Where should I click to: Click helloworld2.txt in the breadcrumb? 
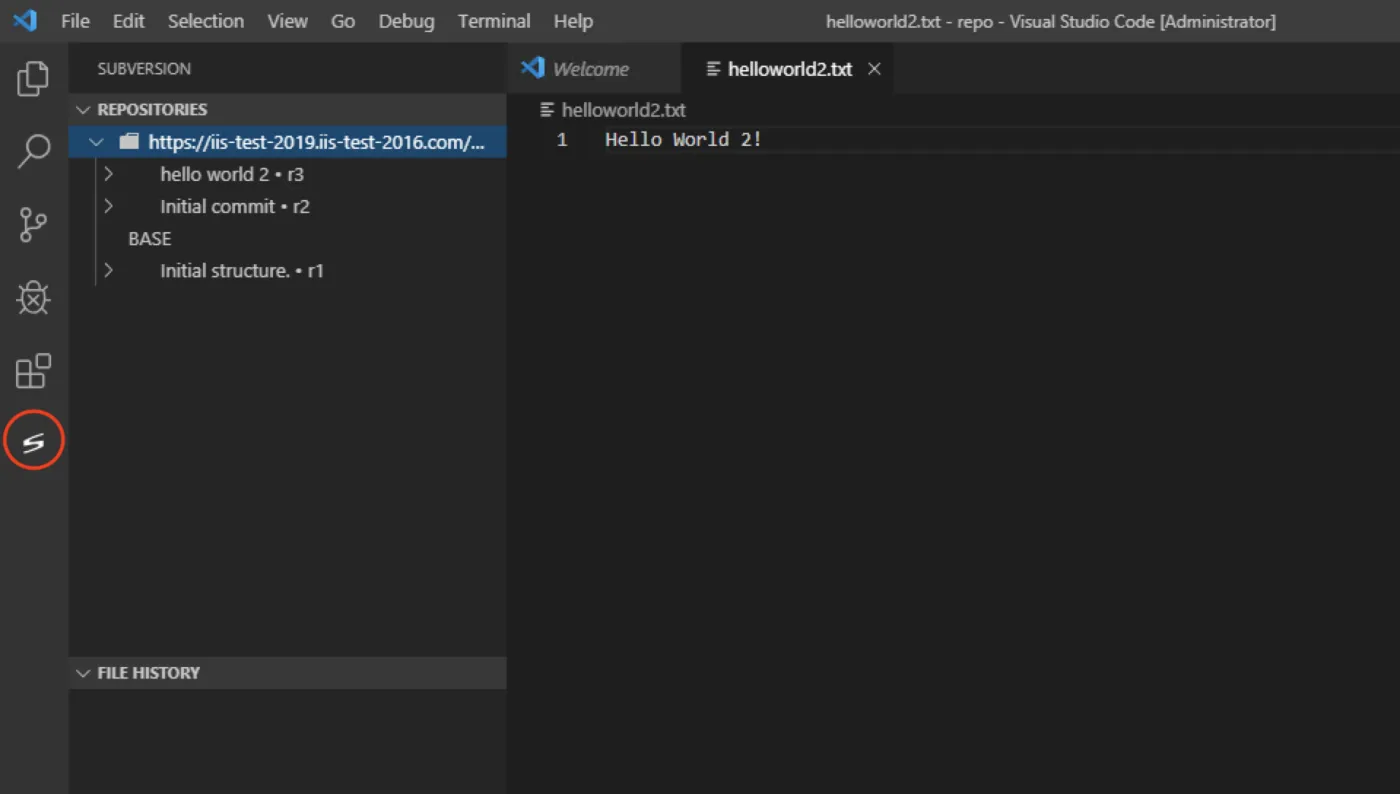pyautogui.click(x=624, y=110)
